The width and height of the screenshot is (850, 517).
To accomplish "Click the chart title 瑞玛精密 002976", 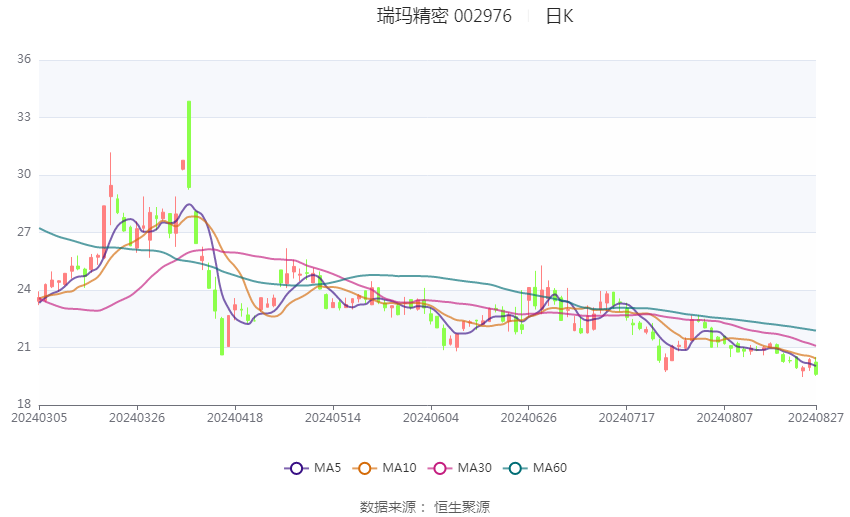I will (x=444, y=16).
